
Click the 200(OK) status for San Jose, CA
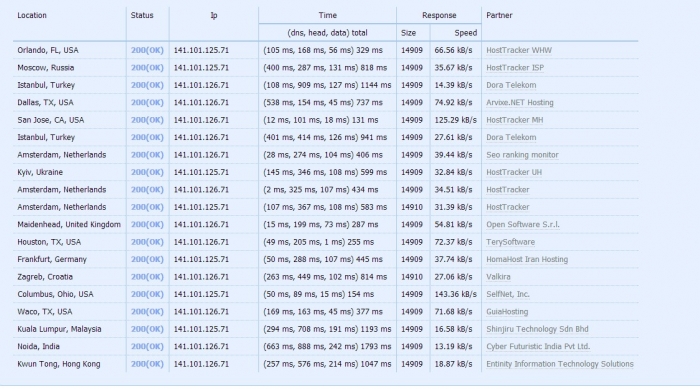click(x=147, y=120)
